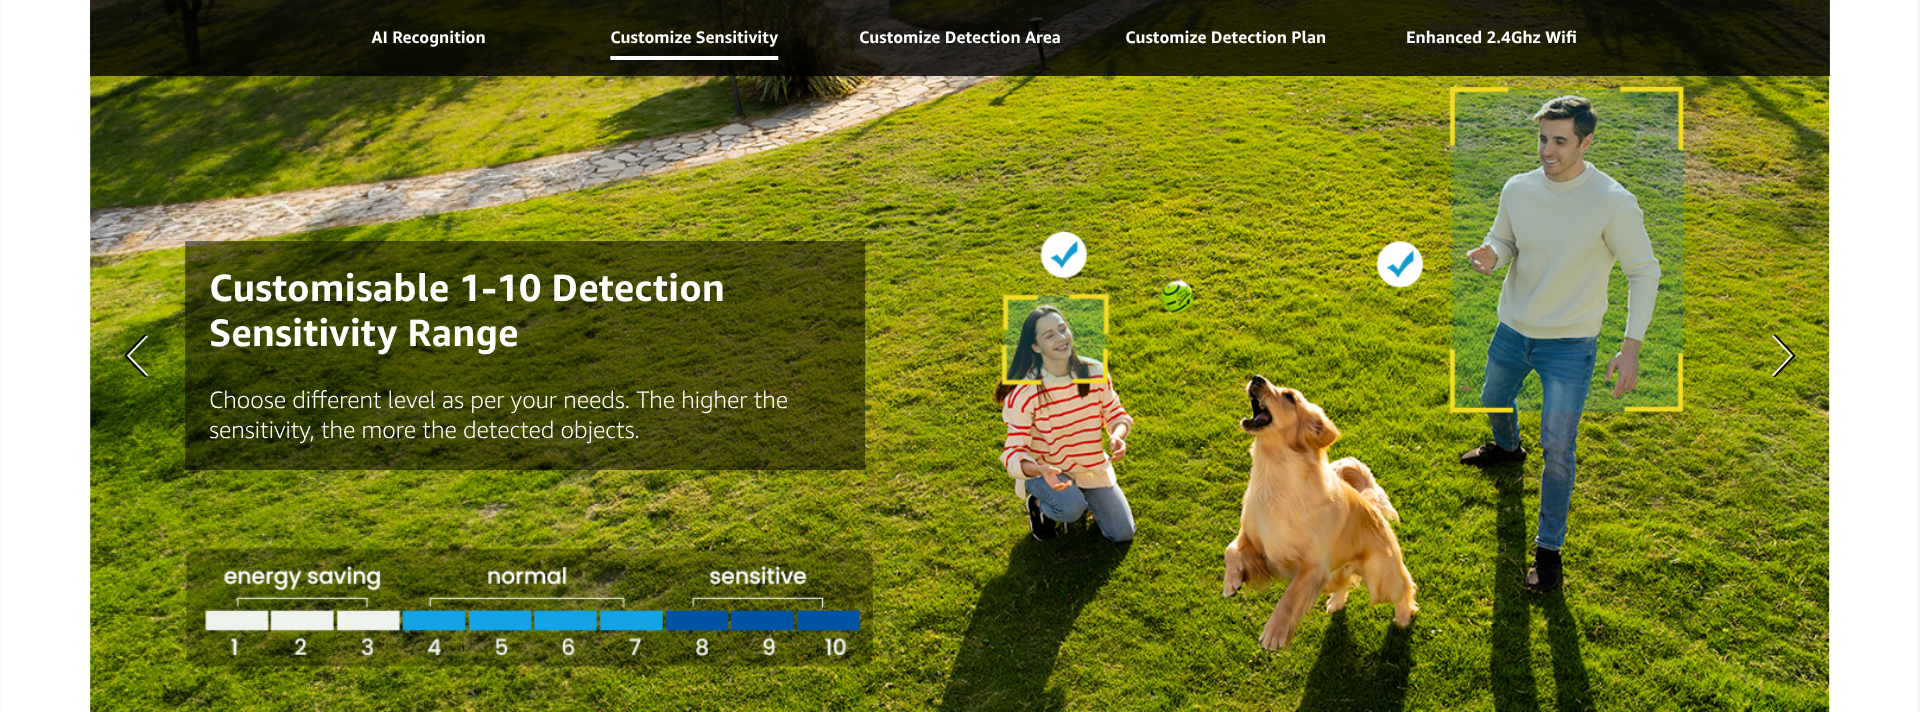Click the 'sensitive' sensitivity label
The image size is (1920, 712).
pyautogui.click(x=758, y=576)
